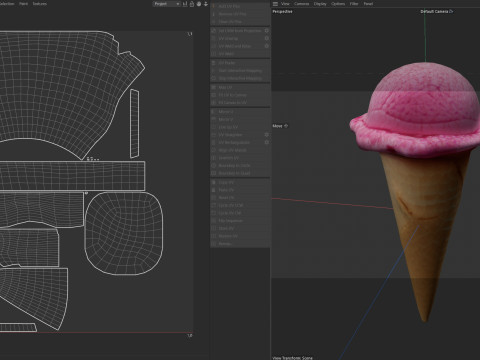
Task: Click the Perspective viewport label
Action: (x=282, y=11)
